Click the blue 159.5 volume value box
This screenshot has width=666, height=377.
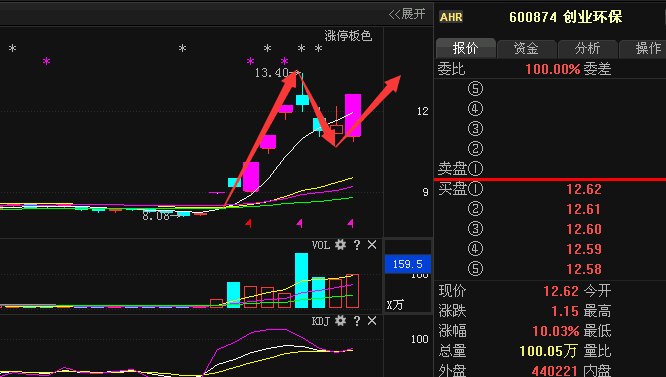tap(408, 264)
